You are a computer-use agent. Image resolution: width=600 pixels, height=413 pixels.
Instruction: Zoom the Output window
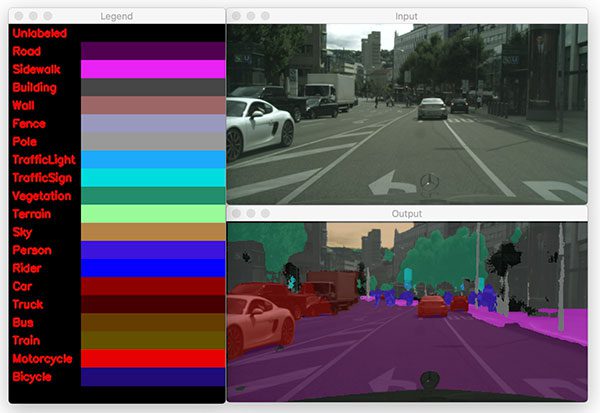(x=265, y=213)
